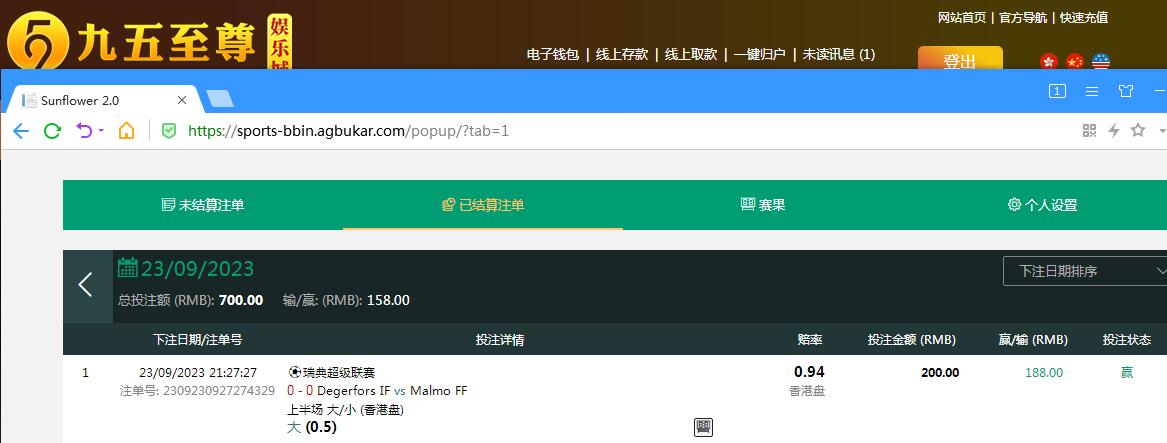Open the 电子钱包 link
Screen dimensions: 1167x443
tap(552, 54)
